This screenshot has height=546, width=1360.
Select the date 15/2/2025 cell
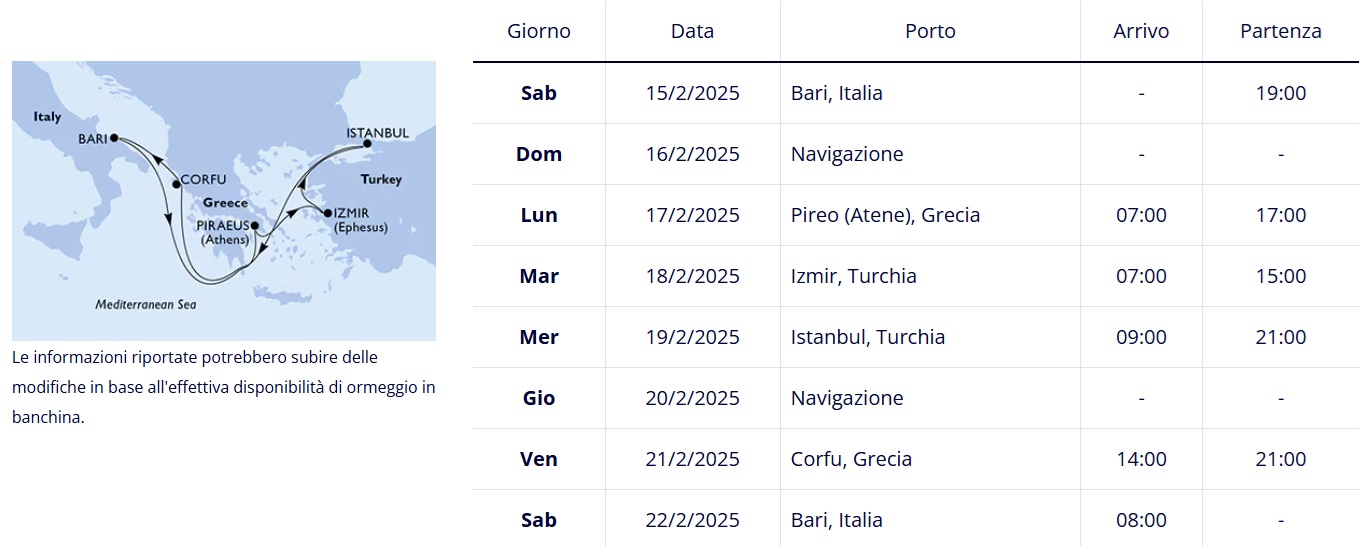(692, 93)
